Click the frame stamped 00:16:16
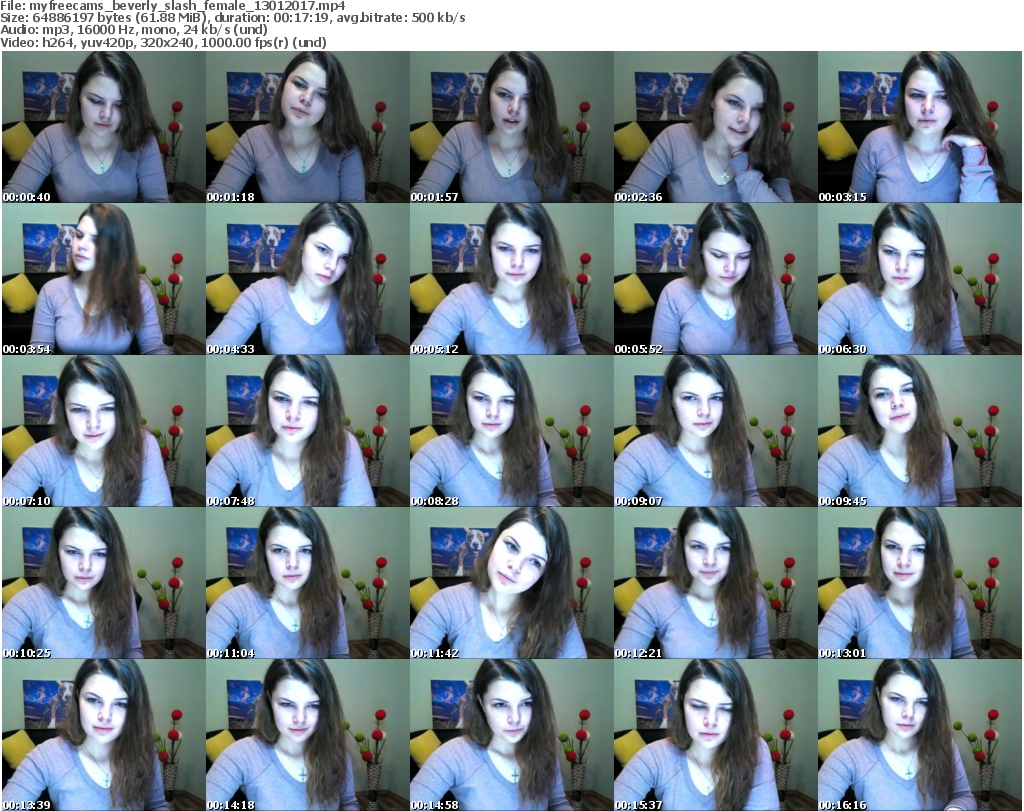Viewport: 1024px width, 811px height. click(920, 735)
